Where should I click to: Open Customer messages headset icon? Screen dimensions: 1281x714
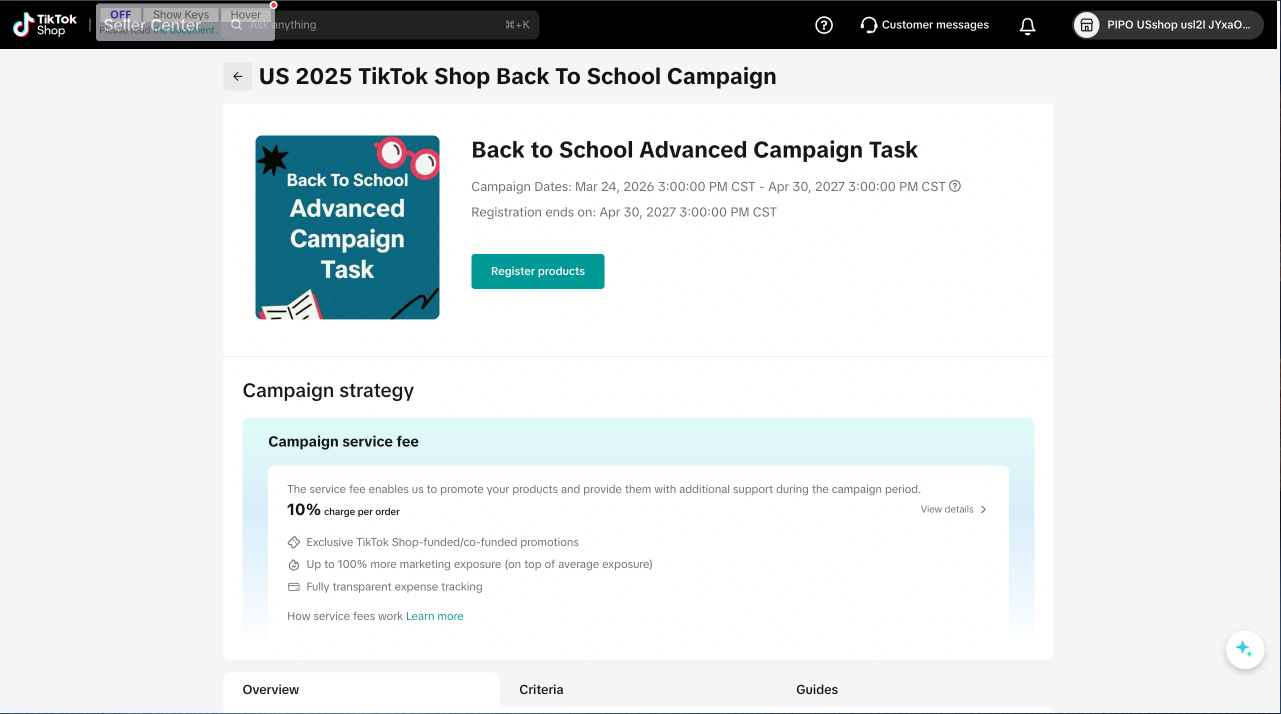pos(869,25)
